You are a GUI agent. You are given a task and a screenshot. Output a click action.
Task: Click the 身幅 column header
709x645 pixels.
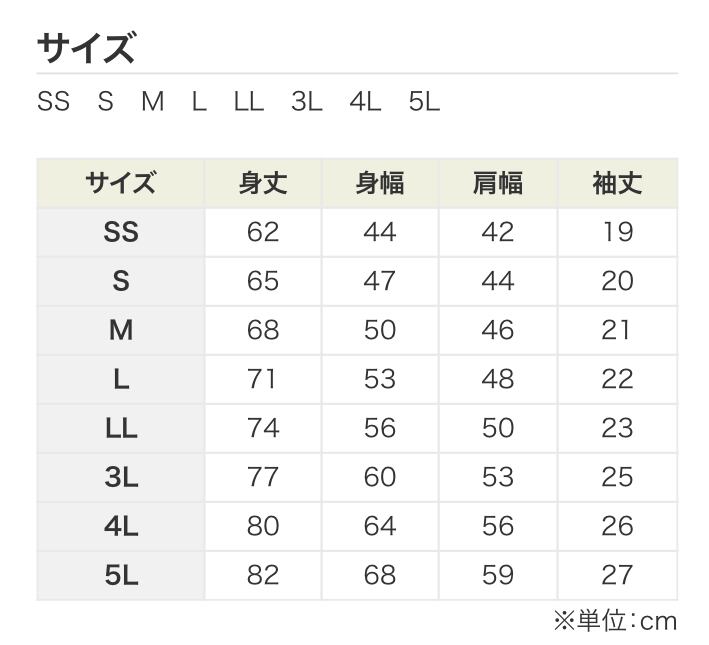coord(380,184)
